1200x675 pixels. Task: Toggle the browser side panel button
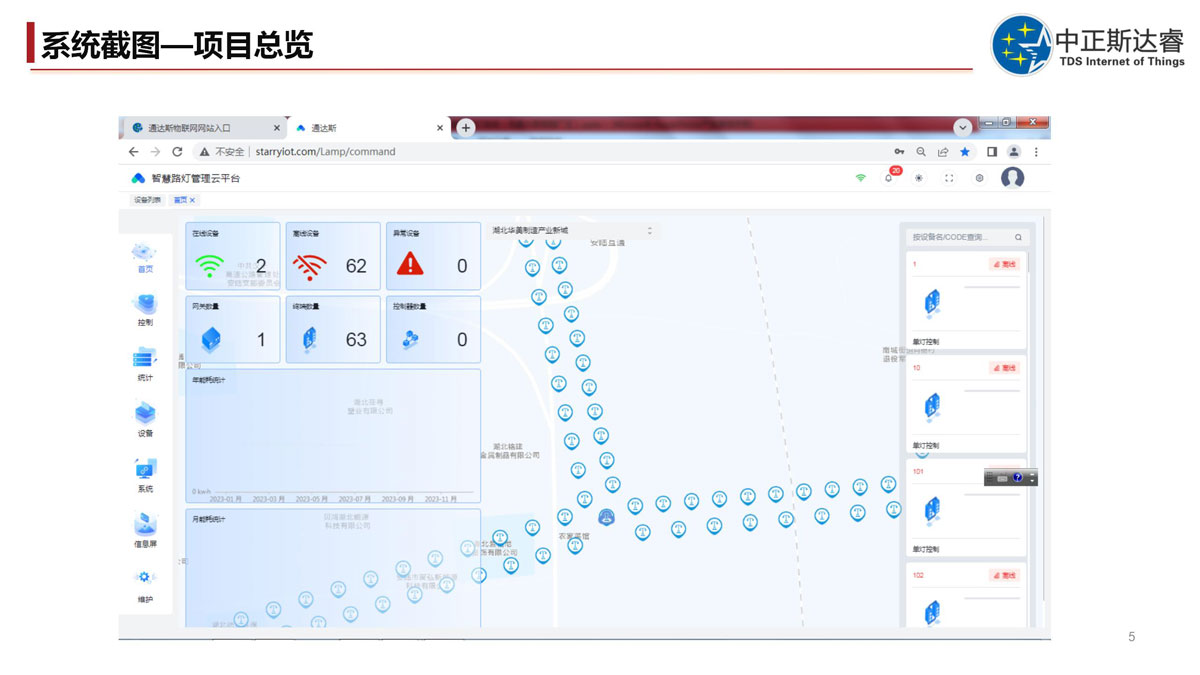pyautogui.click(x=992, y=152)
